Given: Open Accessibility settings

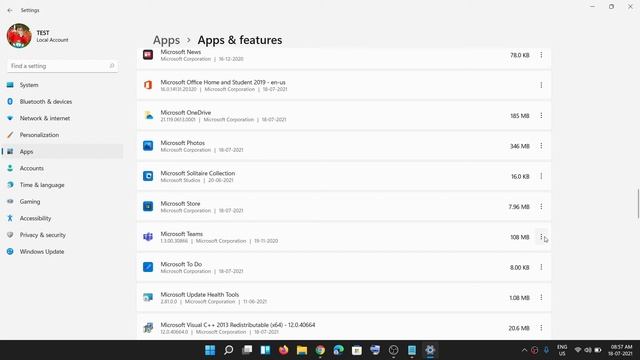Looking at the screenshot, I should point(62,218).
